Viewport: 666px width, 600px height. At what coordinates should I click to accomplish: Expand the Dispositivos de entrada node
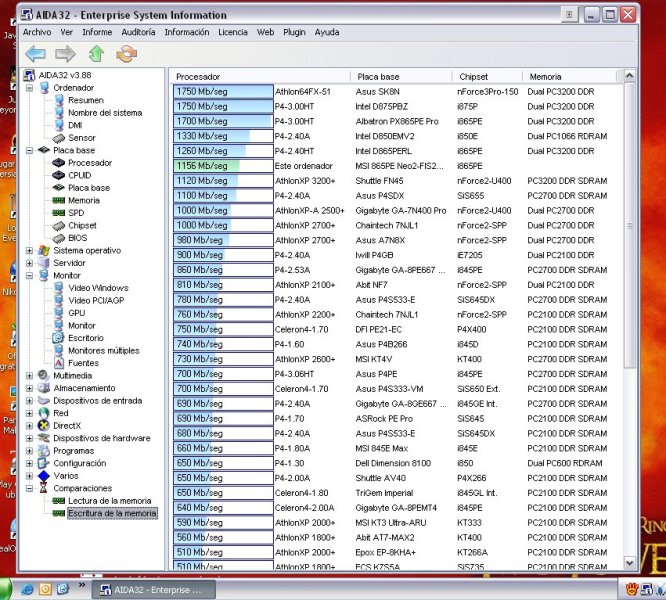(29, 400)
